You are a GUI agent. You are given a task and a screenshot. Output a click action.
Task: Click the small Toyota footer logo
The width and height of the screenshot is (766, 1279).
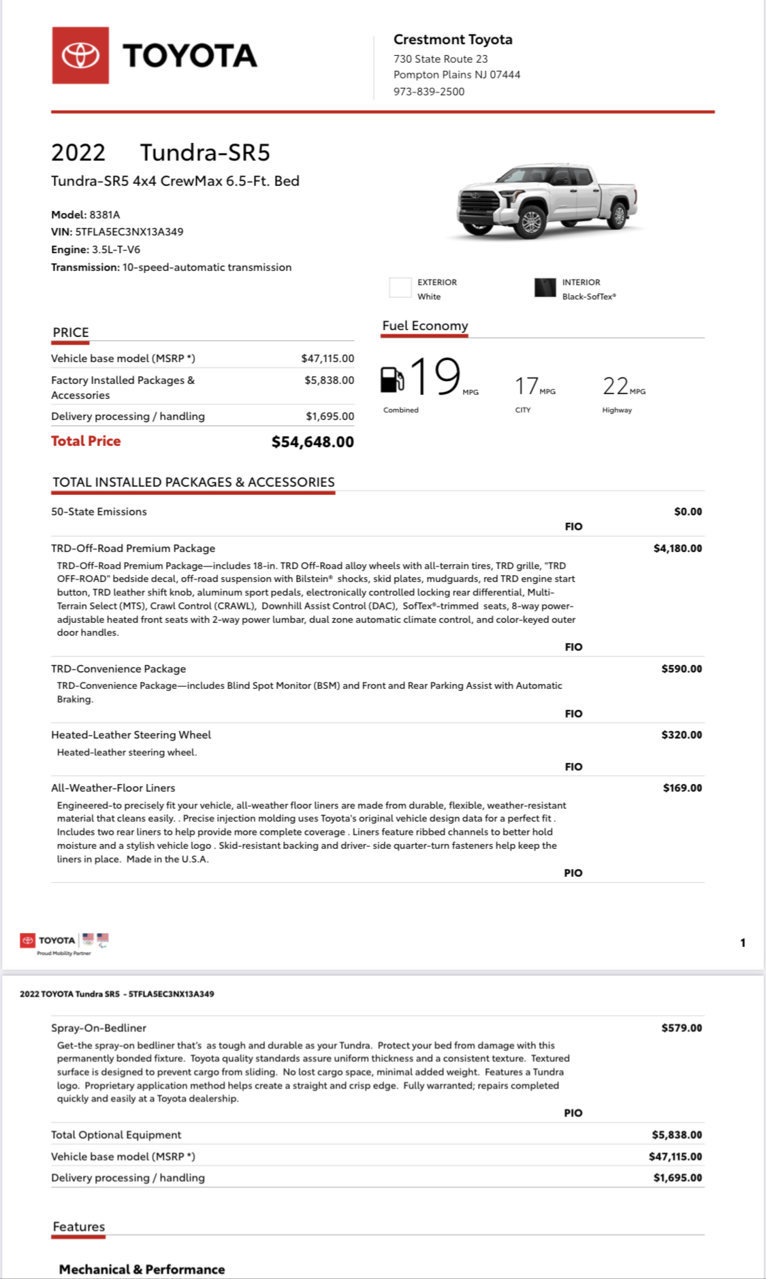(47, 940)
